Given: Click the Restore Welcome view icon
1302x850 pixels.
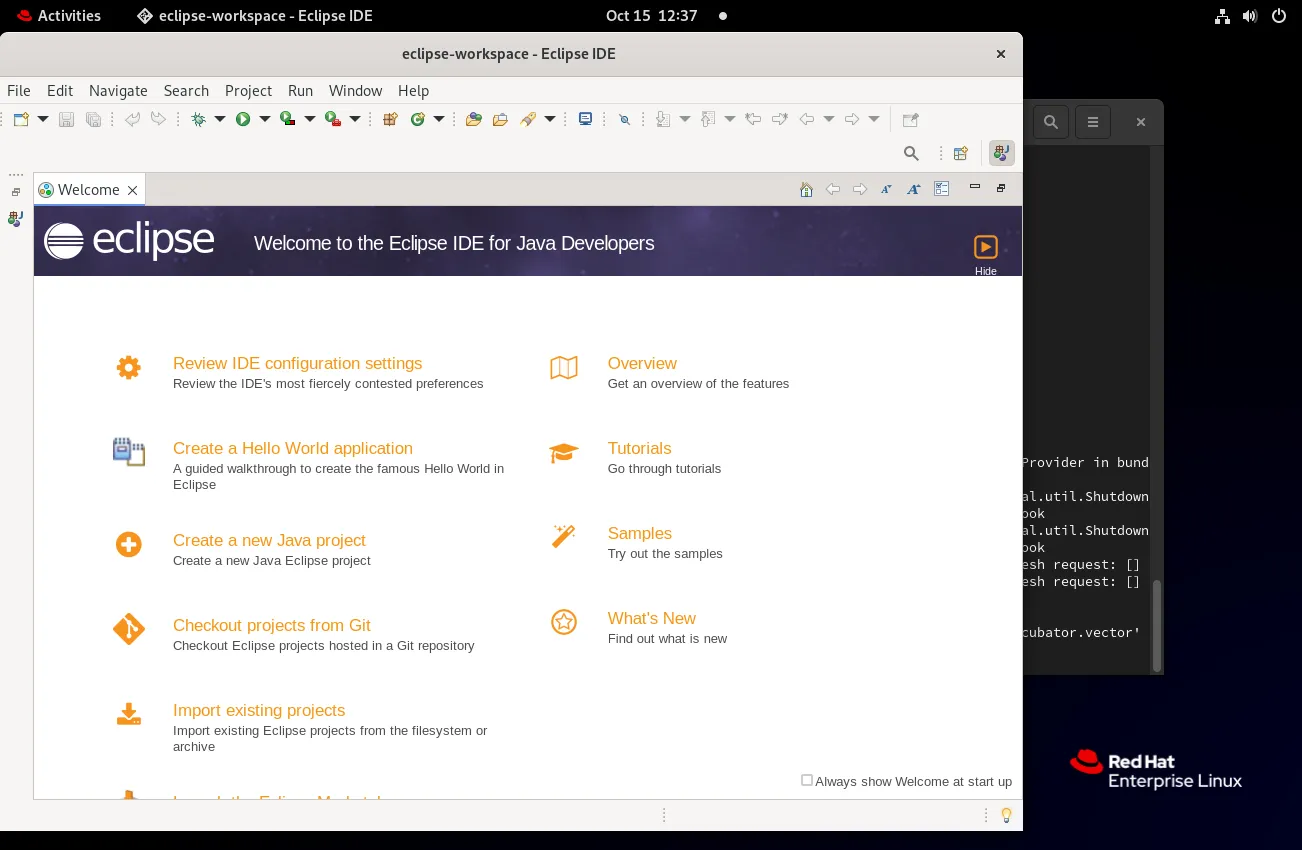Looking at the screenshot, I should click(1001, 188).
